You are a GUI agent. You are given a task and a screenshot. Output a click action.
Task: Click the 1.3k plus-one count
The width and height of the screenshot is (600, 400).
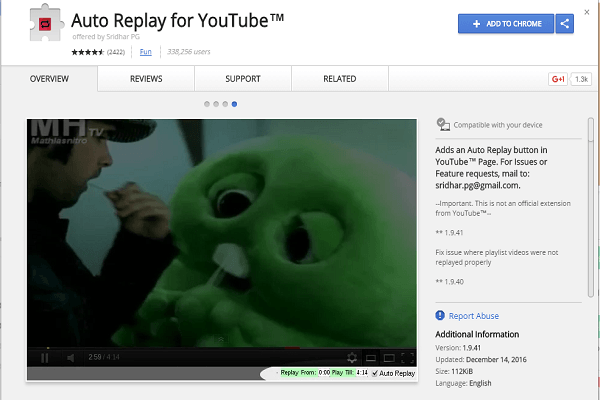[581, 79]
